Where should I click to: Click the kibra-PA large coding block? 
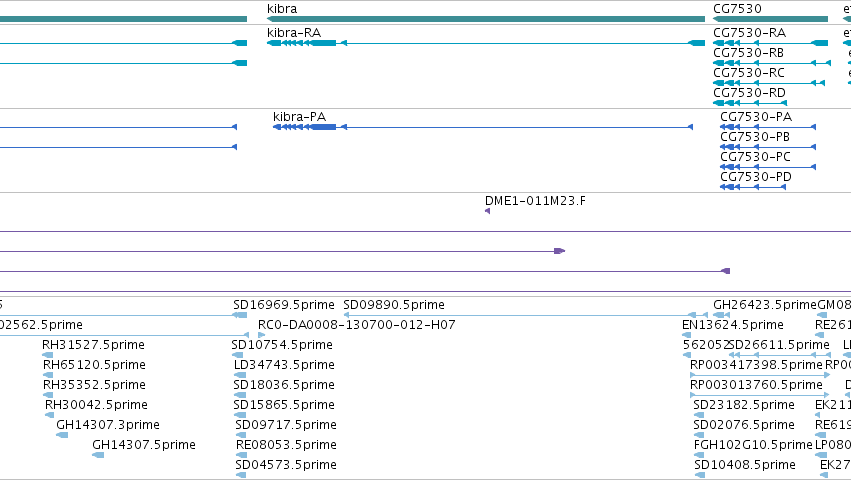coord(324,127)
